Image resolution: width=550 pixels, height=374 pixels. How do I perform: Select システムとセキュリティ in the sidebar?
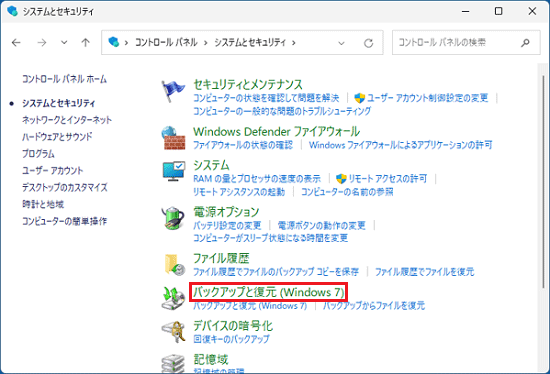click(59, 103)
